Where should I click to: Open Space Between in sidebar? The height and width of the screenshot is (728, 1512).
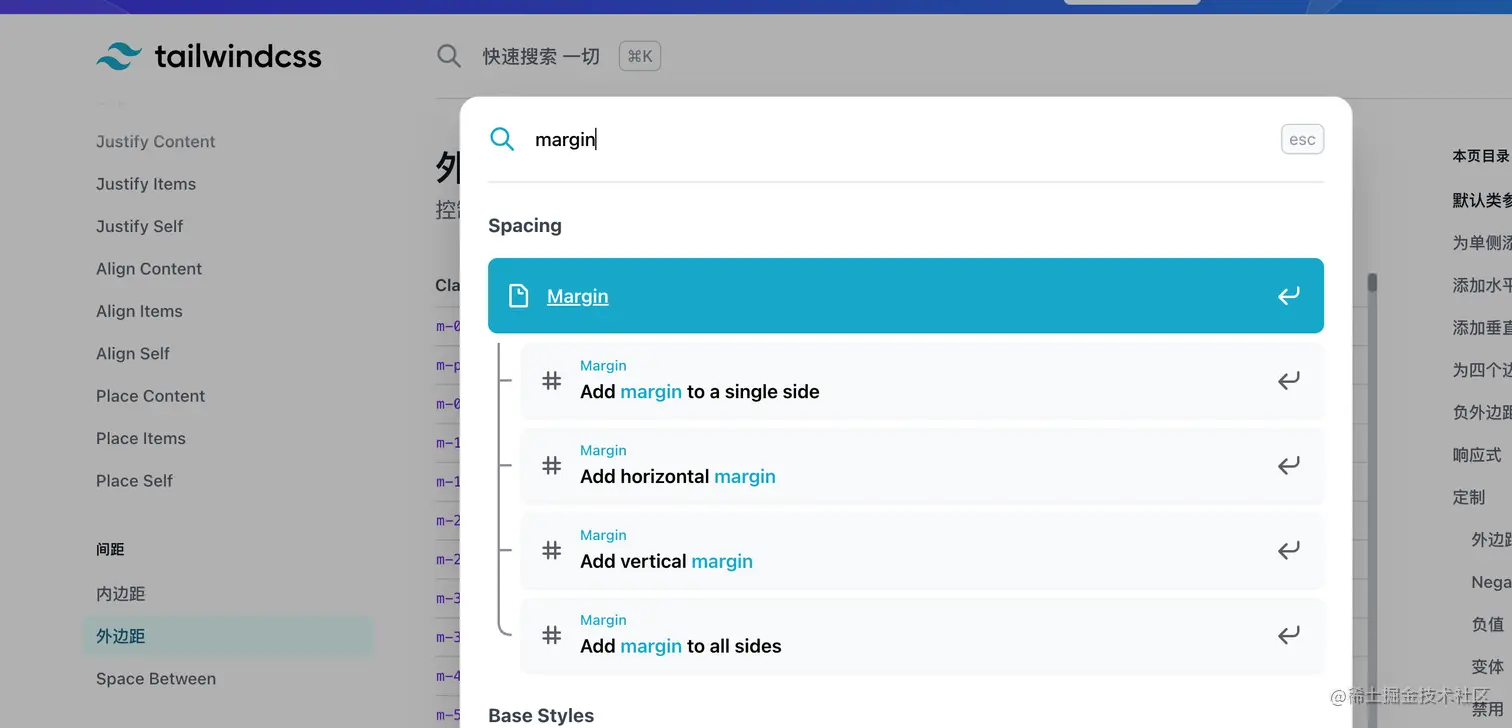pyautogui.click(x=156, y=679)
